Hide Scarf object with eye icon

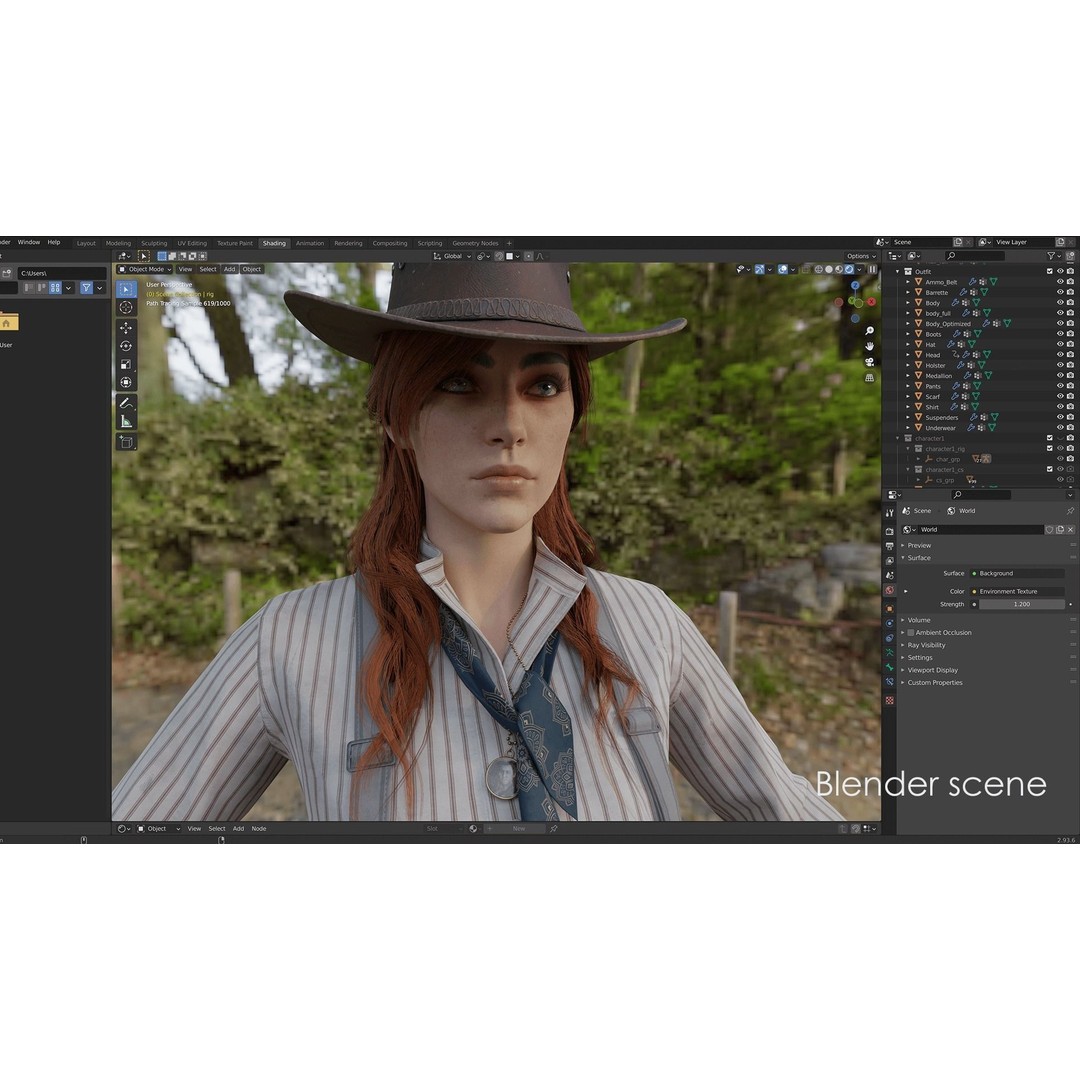tap(1060, 396)
